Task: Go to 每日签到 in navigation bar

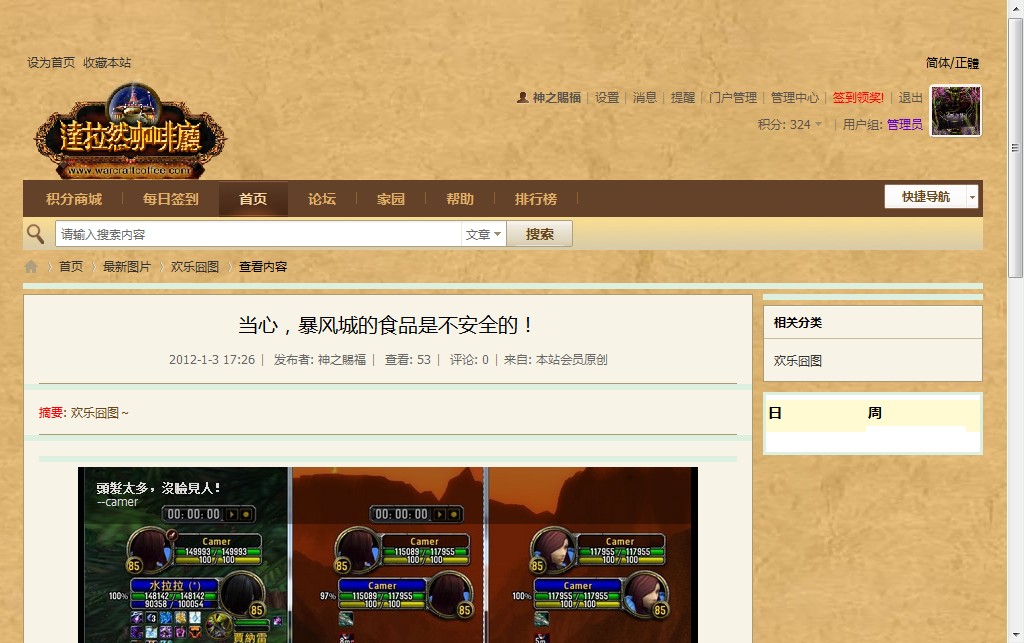Action: (170, 199)
